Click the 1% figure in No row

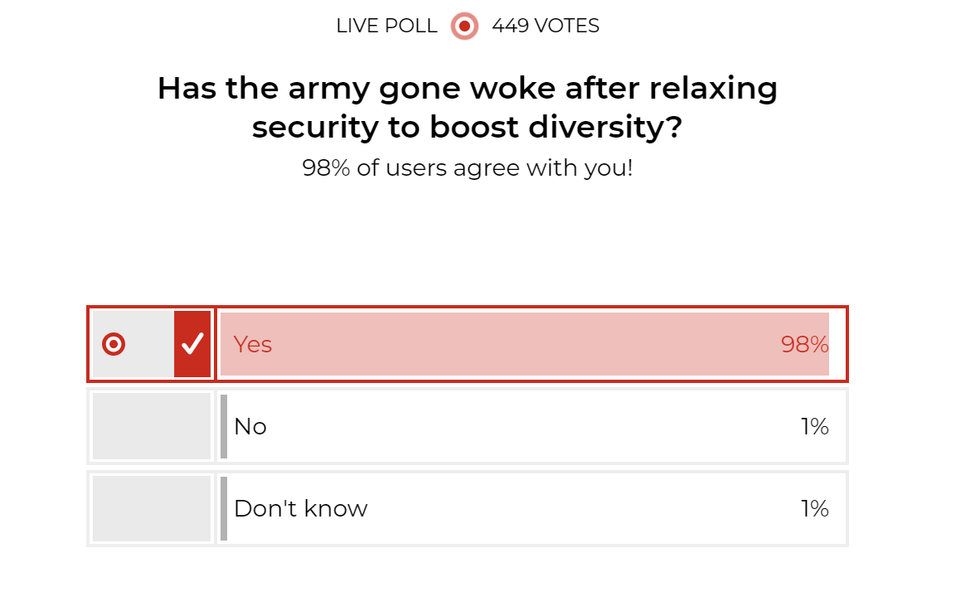pyautogui.click(x=814, y=427)
